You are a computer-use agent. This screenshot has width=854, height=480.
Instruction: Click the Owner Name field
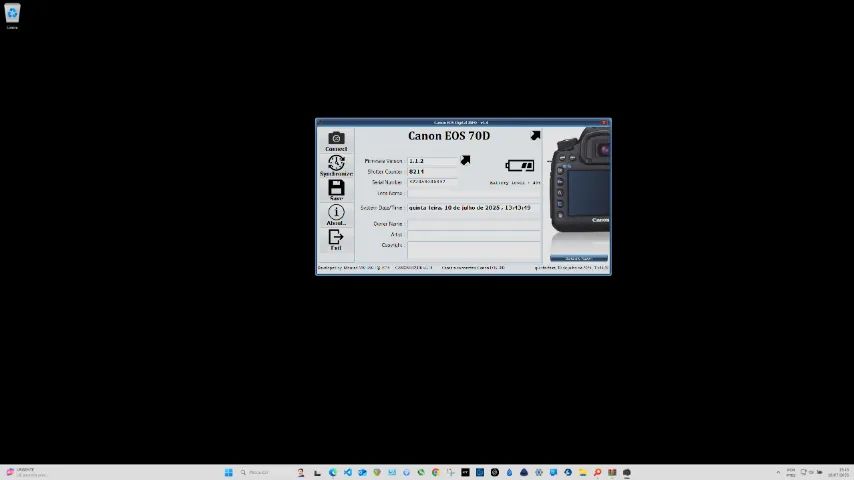pos(473,224)
